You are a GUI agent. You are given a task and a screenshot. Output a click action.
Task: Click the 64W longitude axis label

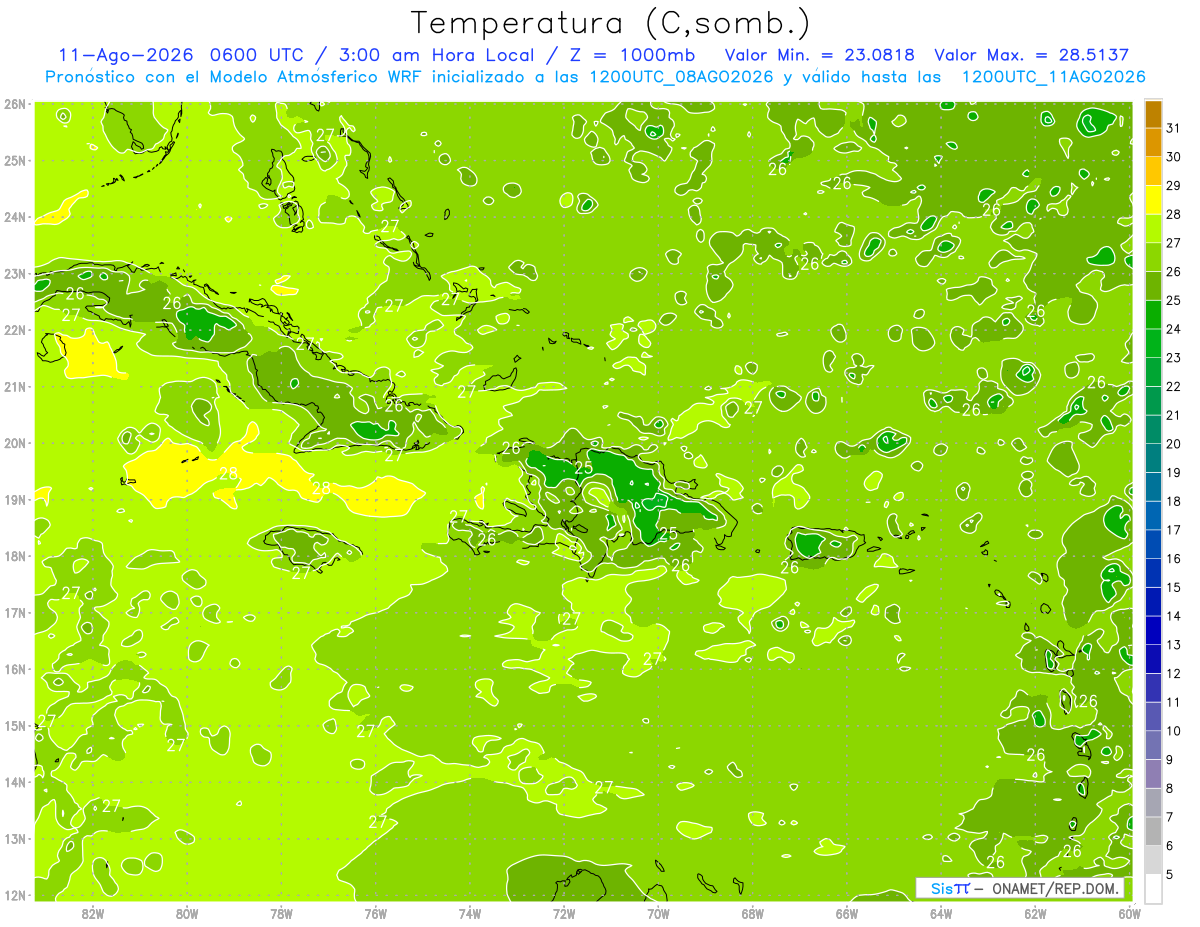941,913
